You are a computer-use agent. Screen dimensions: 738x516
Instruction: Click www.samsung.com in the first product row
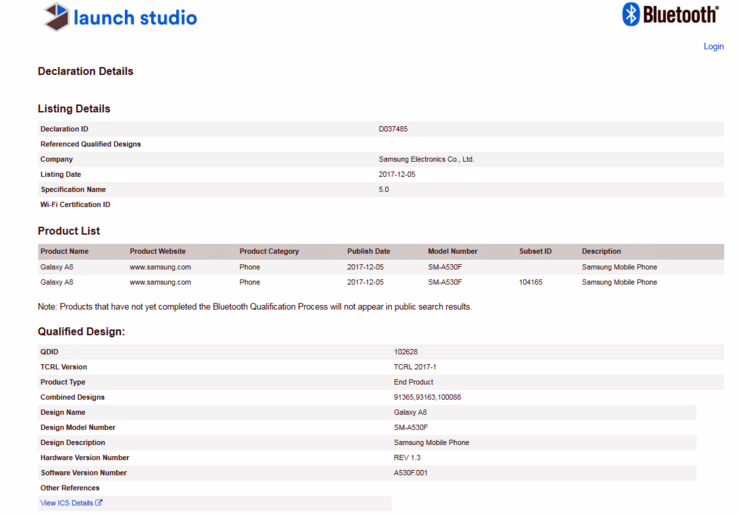tap(160, 267)
